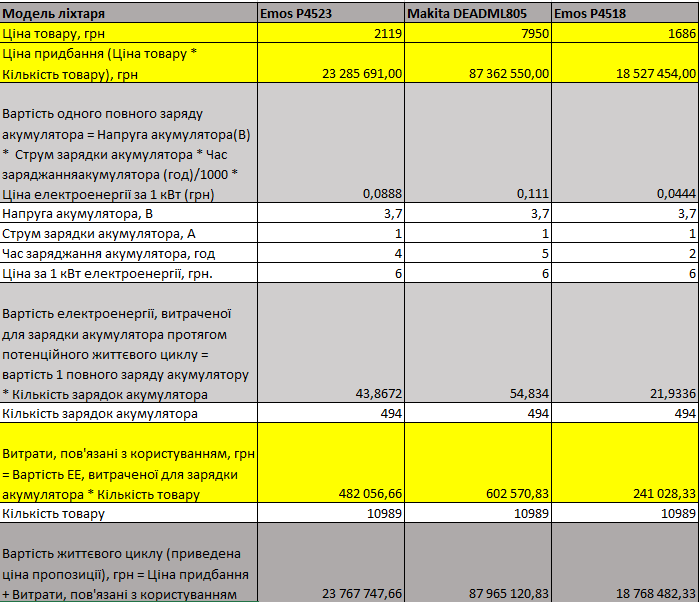Select the price cell with value 2119
This screenshot has height=602, width=699.
[x=329, y=33]
